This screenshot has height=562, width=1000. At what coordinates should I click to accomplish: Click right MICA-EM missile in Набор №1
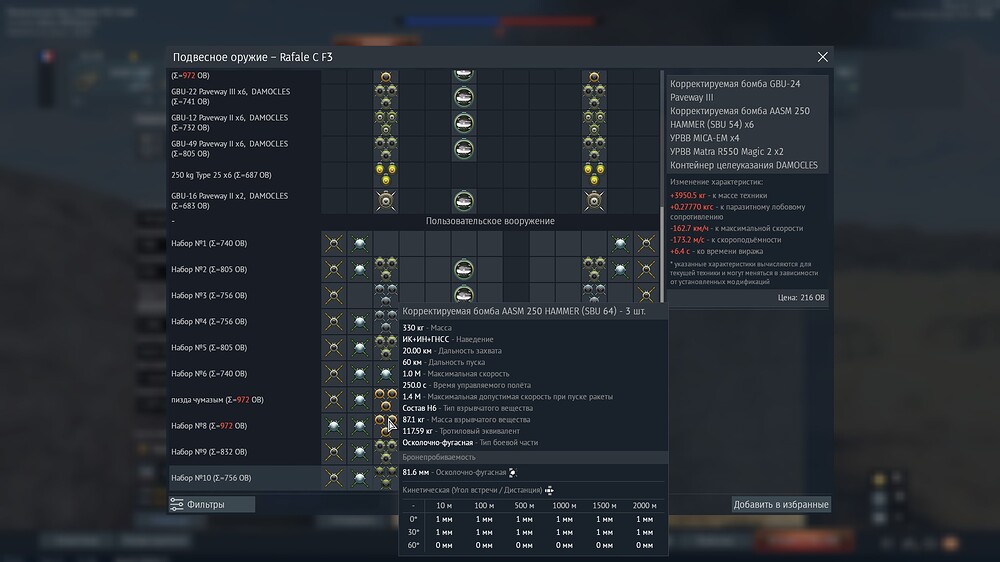tap(620, 243)
